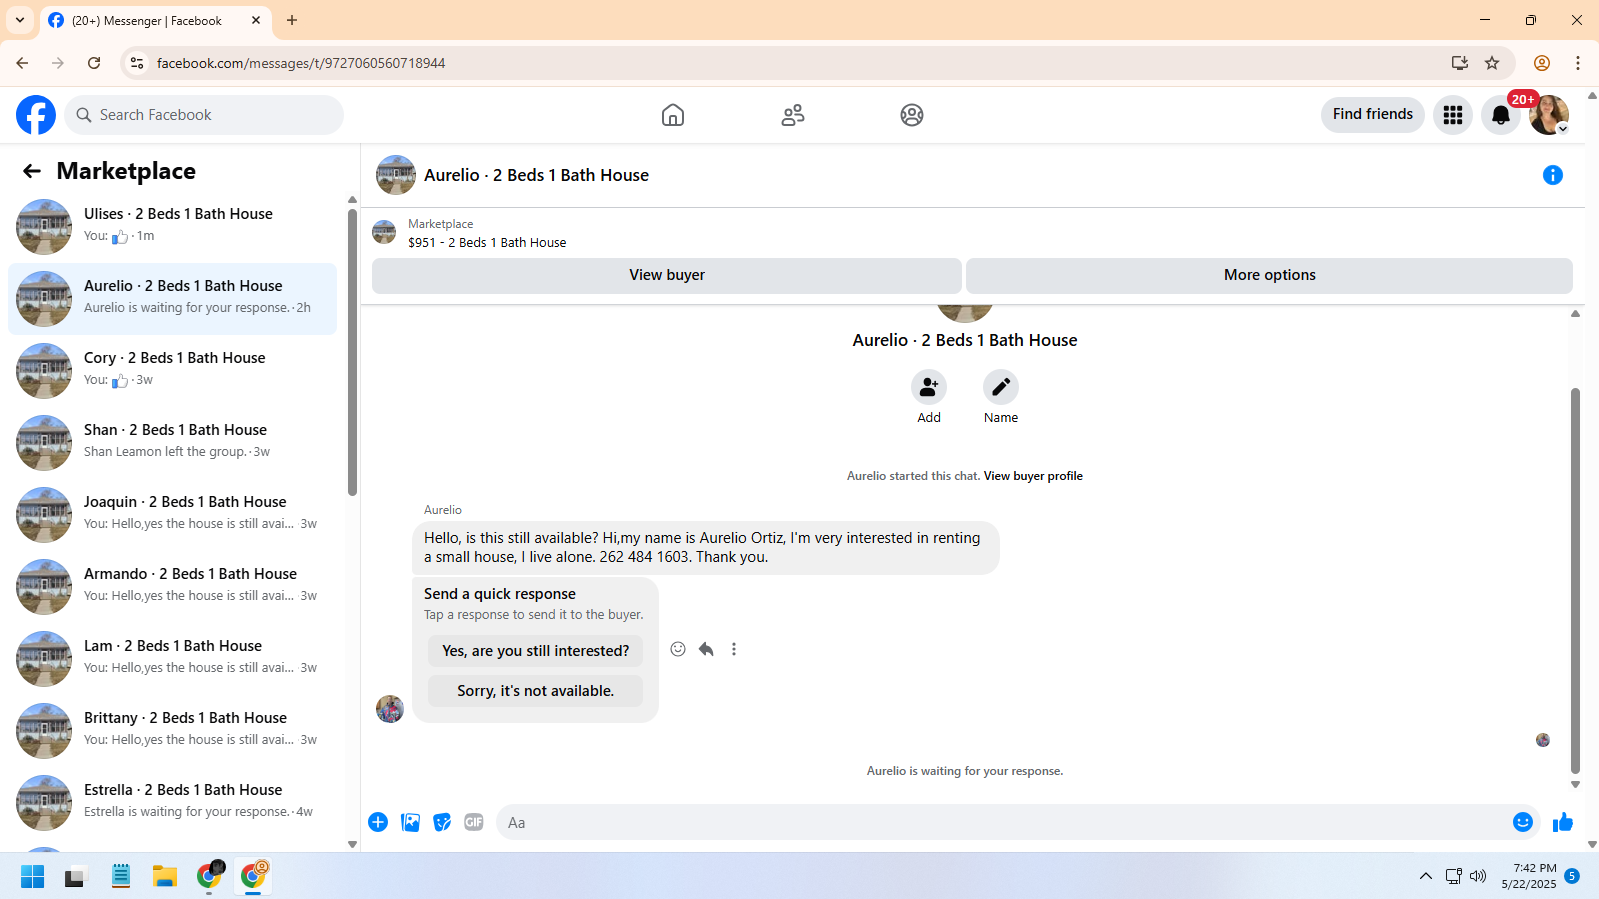The width and height of the screenshot is (1599, 899).
Task: Open the Joaquin 2 Beds 1 Bath House chat
Action: point(172,514)
